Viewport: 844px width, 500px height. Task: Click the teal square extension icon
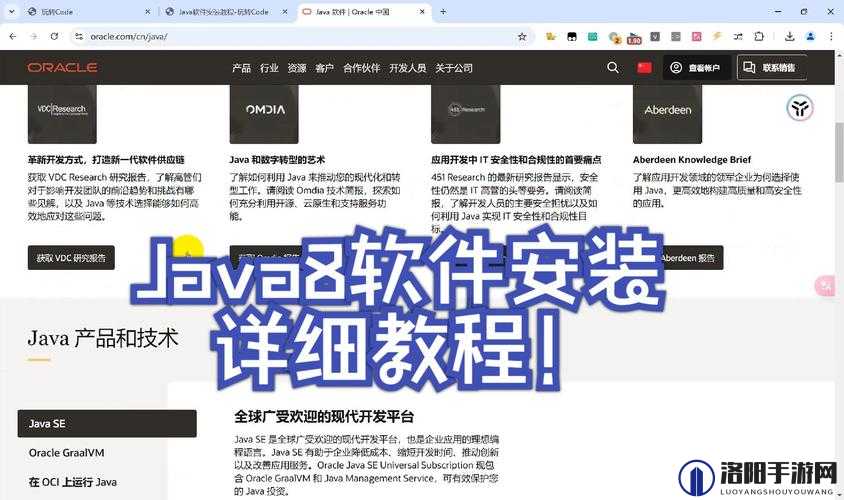tap(593, 37)
